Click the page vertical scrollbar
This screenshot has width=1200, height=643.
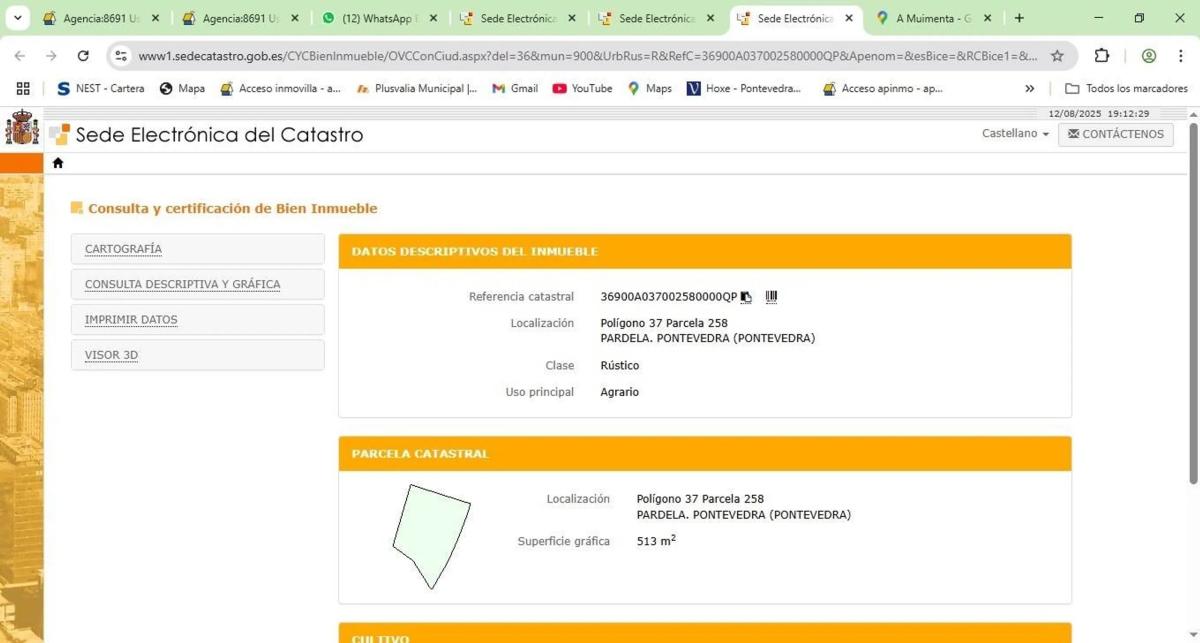click(1191, 300)
